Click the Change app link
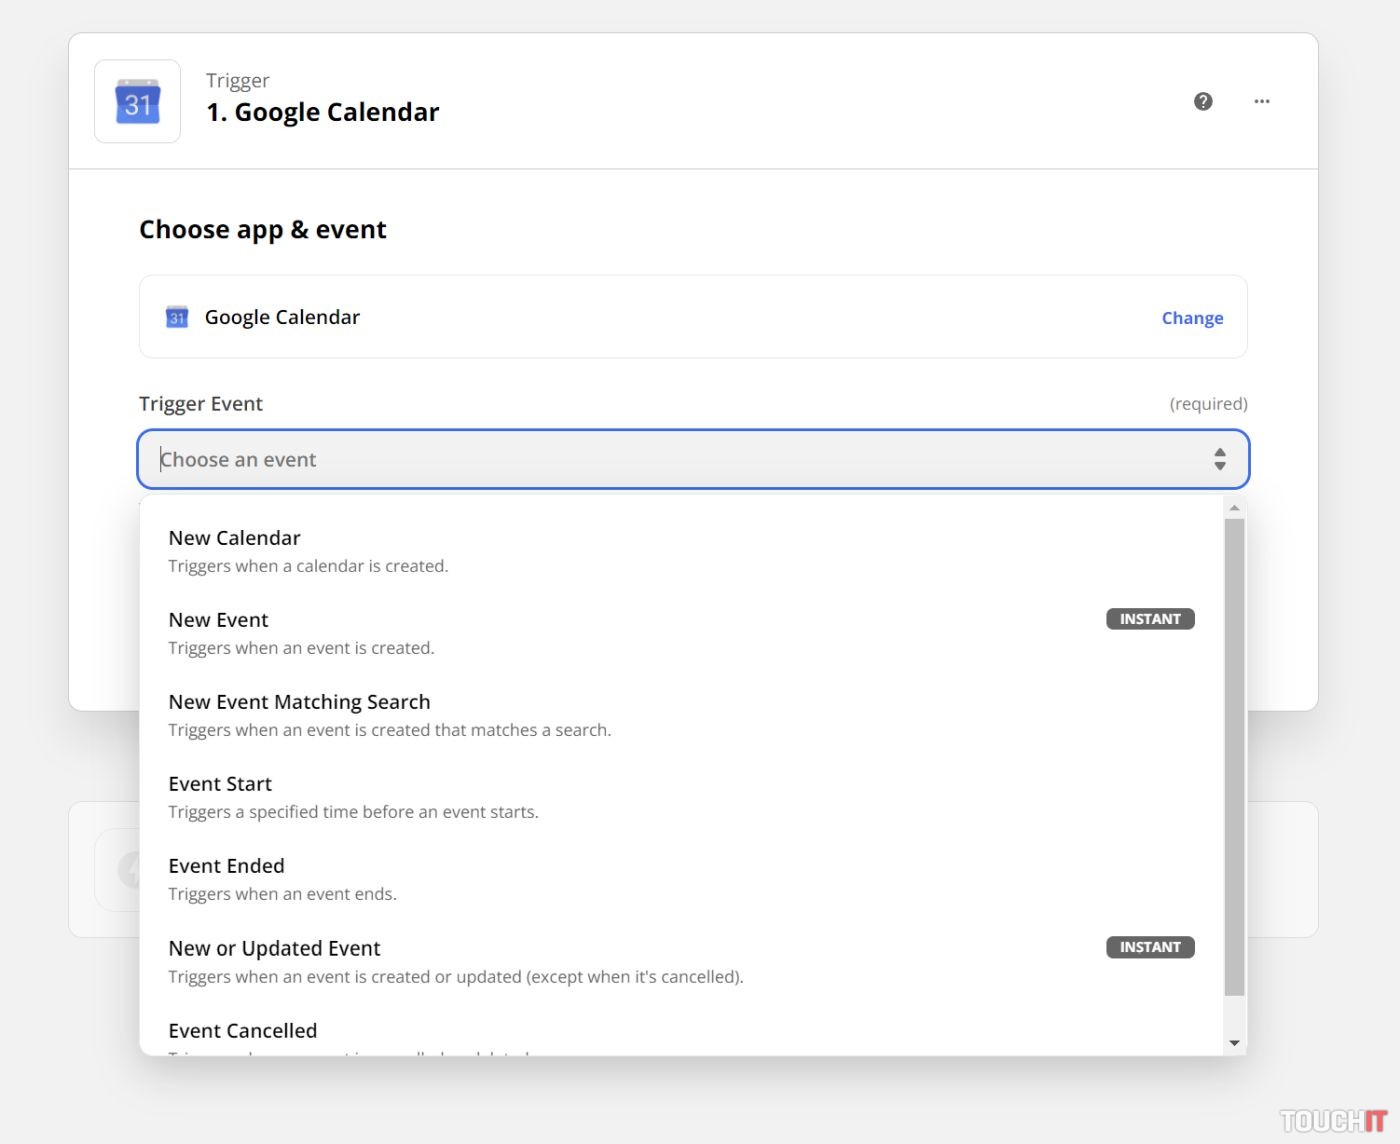Image resolution: width=1400 pixels, height=1144 pixels. point(1192,318)
